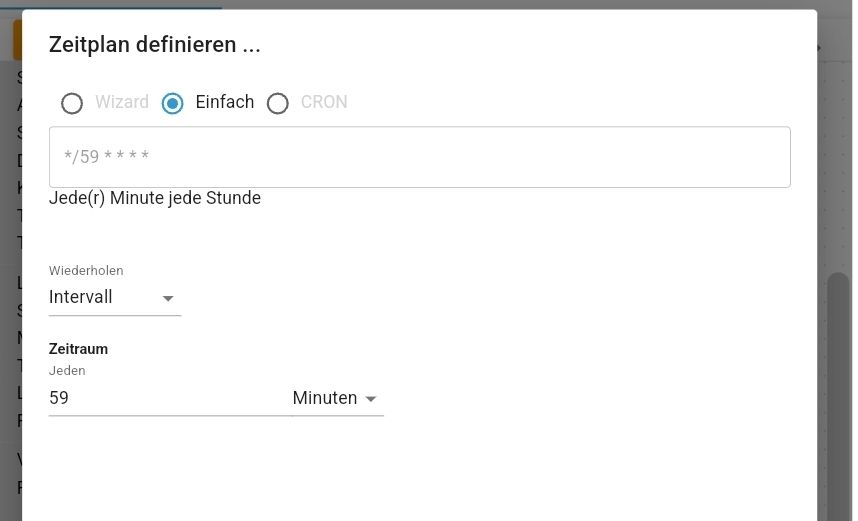
Task: Select the Wizard radio button
Action: click(72, 103)
